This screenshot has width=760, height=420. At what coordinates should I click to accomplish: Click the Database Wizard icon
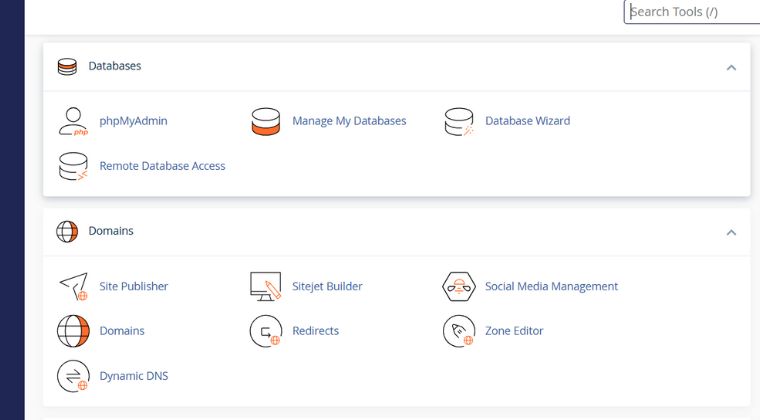click(x=459, y=121)
